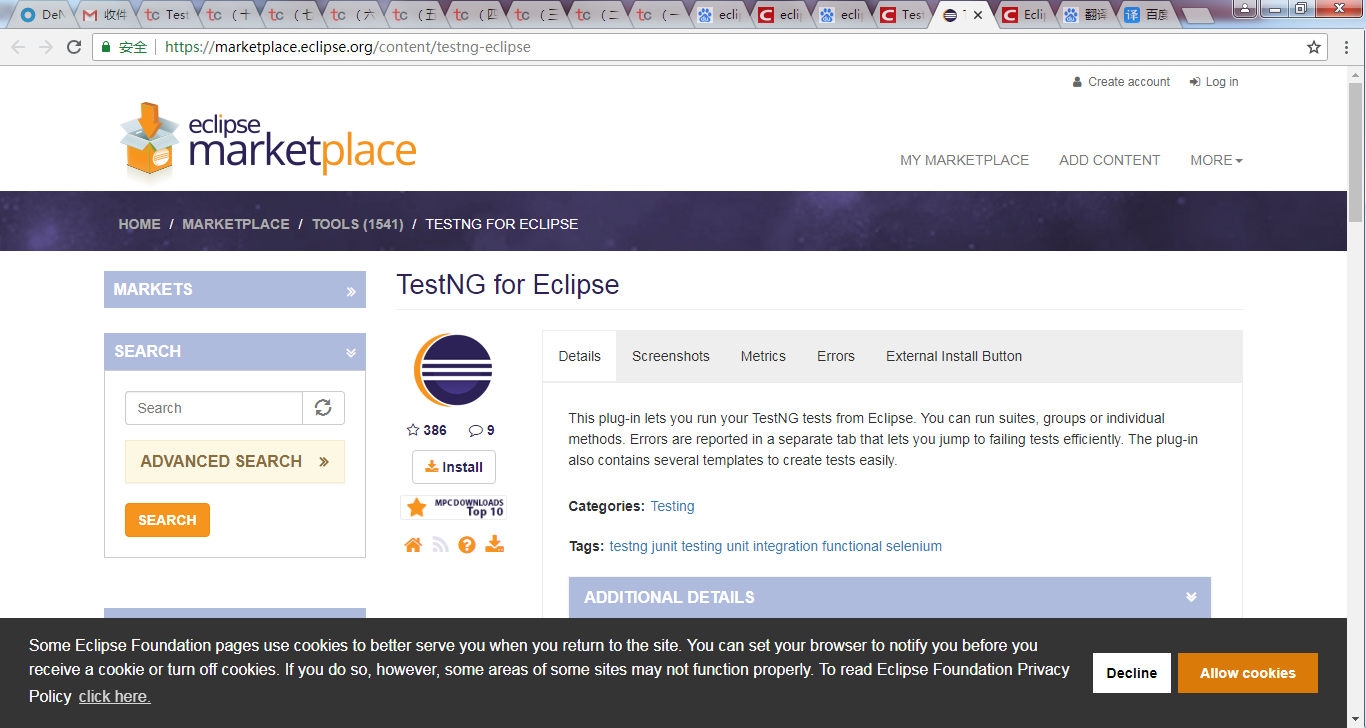Click the selenium tag link

914,546
